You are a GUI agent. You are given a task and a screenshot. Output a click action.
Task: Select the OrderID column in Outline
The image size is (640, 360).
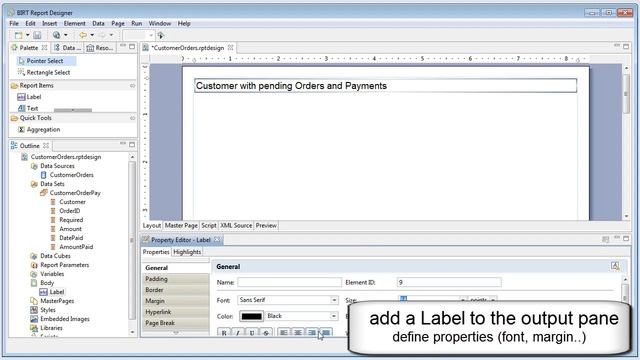pos(69,211)
